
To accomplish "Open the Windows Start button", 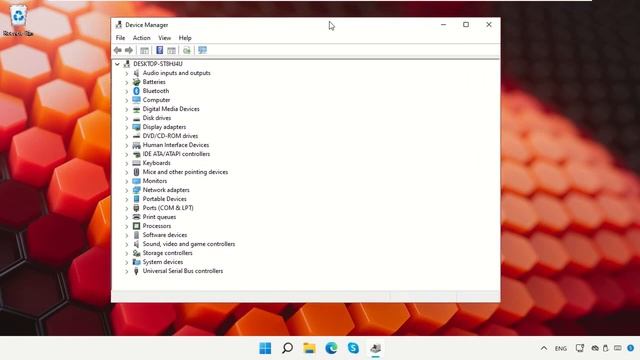I will pyautogui.click(x=265, y=348).
